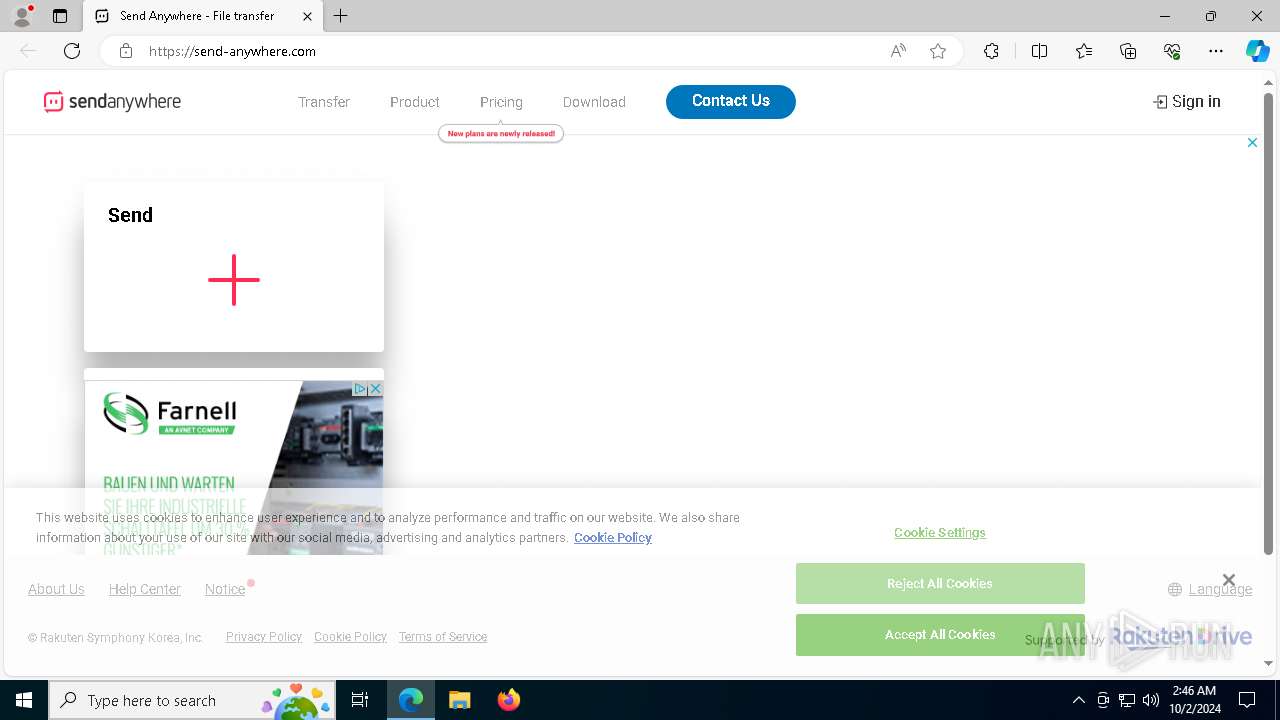Open the Product menu item
The width and height of the screenshot is (1280, 720).
tap(415, 102)
